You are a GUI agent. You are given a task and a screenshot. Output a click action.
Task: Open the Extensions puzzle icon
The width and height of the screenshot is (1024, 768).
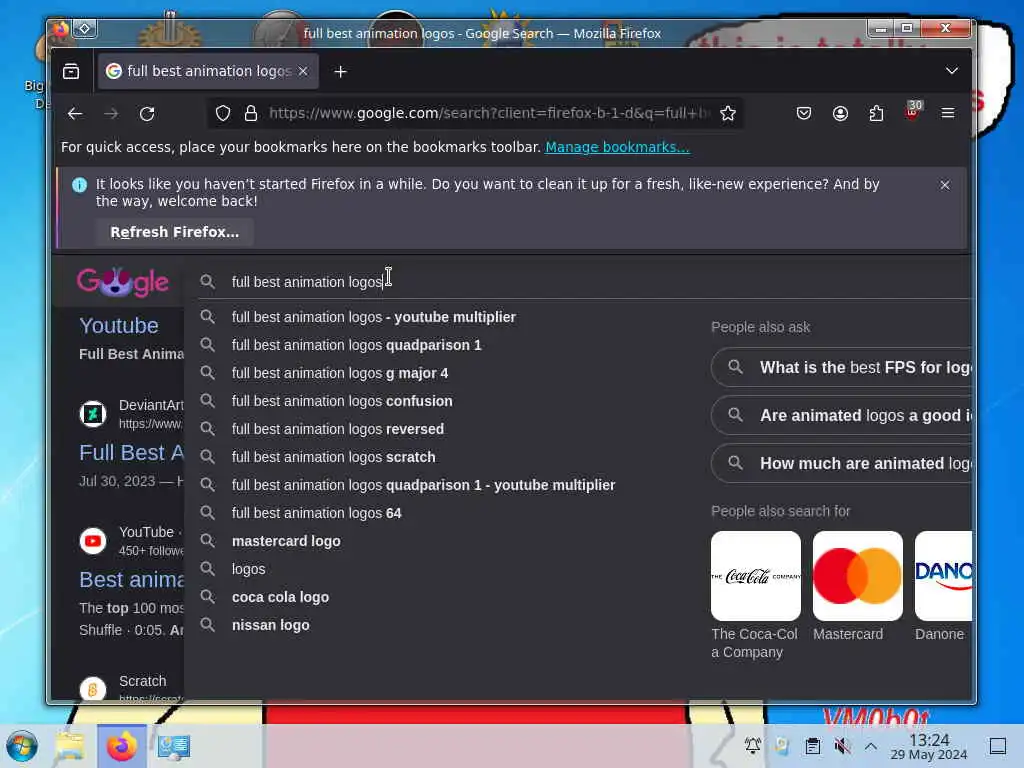coord(876,114)
